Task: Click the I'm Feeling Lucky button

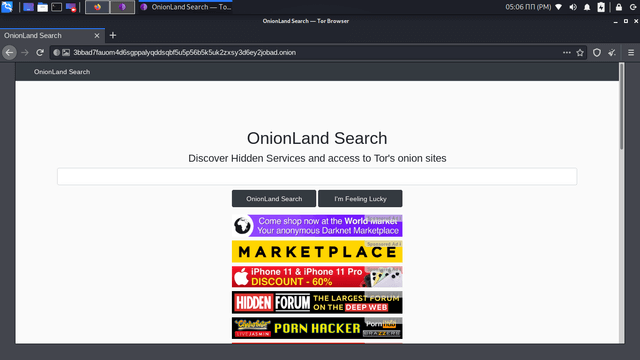Action: coord(360,199)
